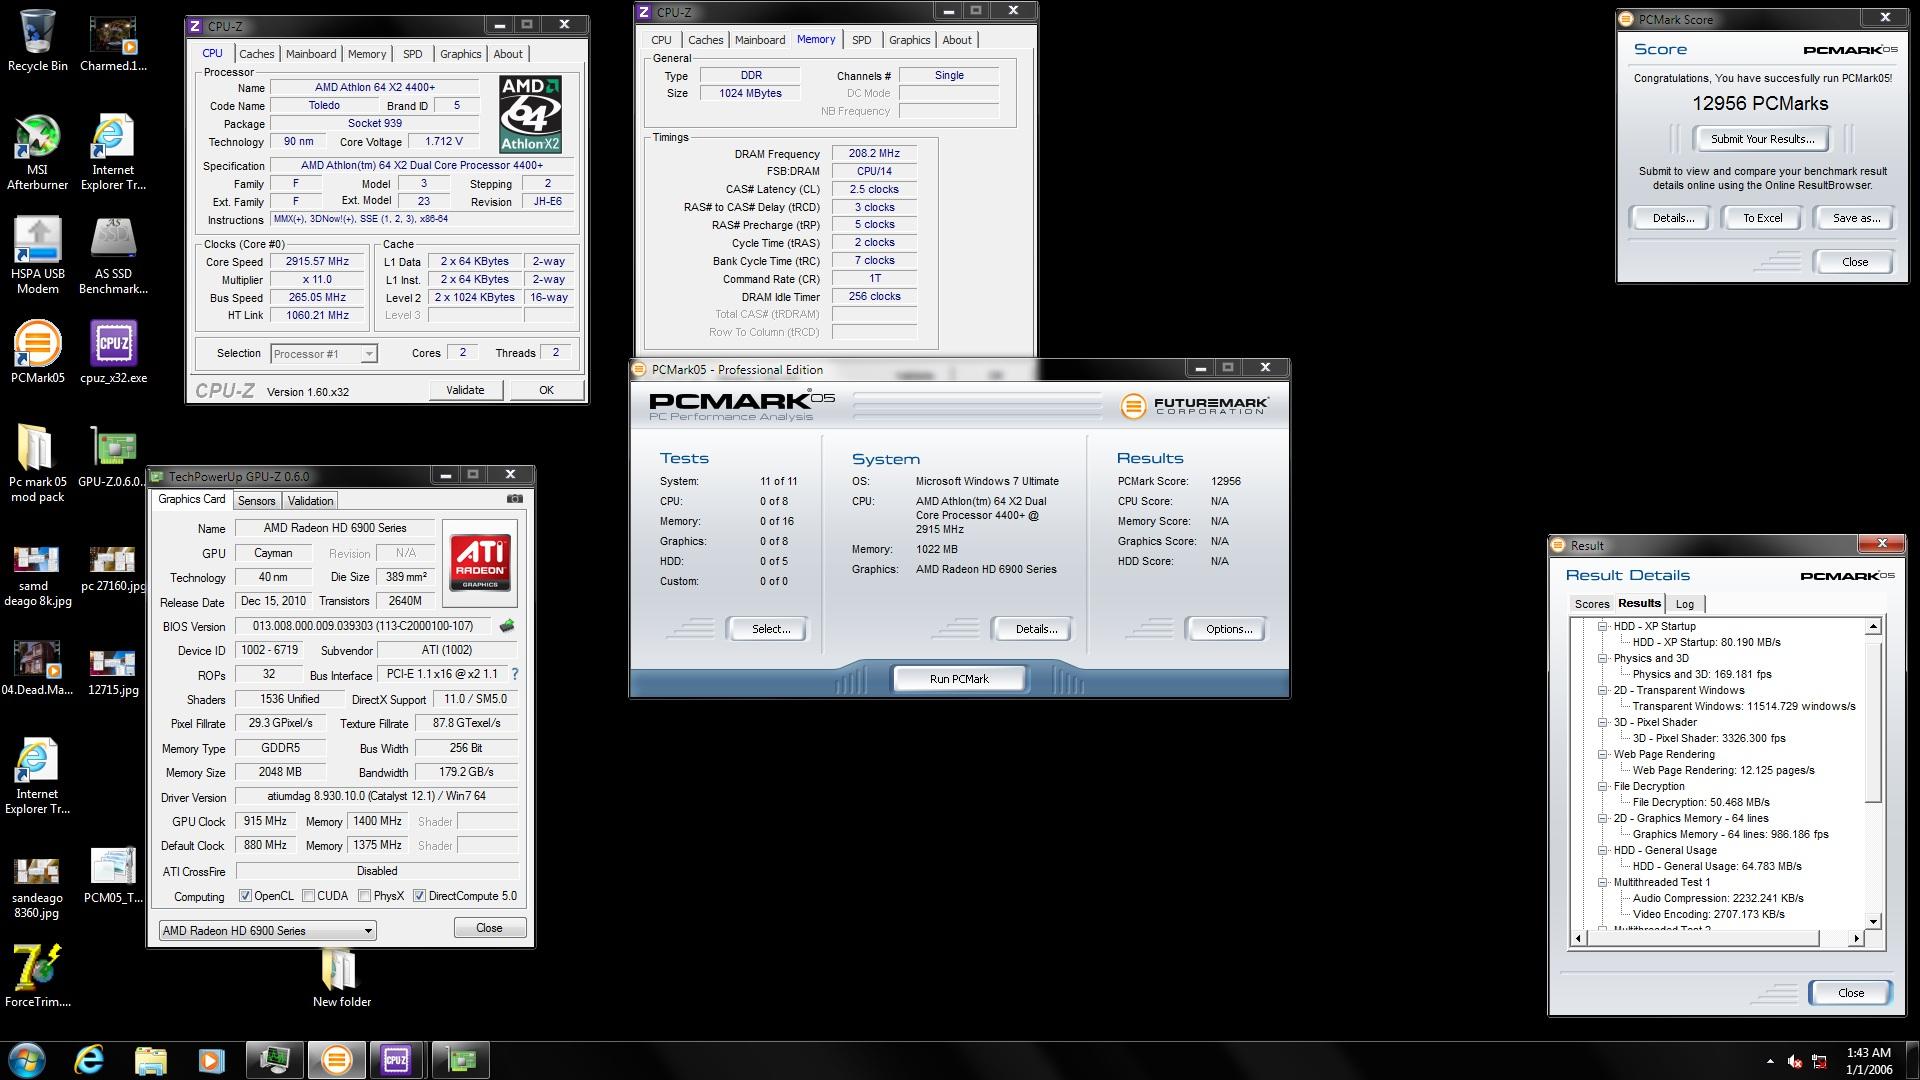Open the Charmed.1 video file icon
The width and height of the screenshot is (1920, 1080).
(x=113, y=41)
